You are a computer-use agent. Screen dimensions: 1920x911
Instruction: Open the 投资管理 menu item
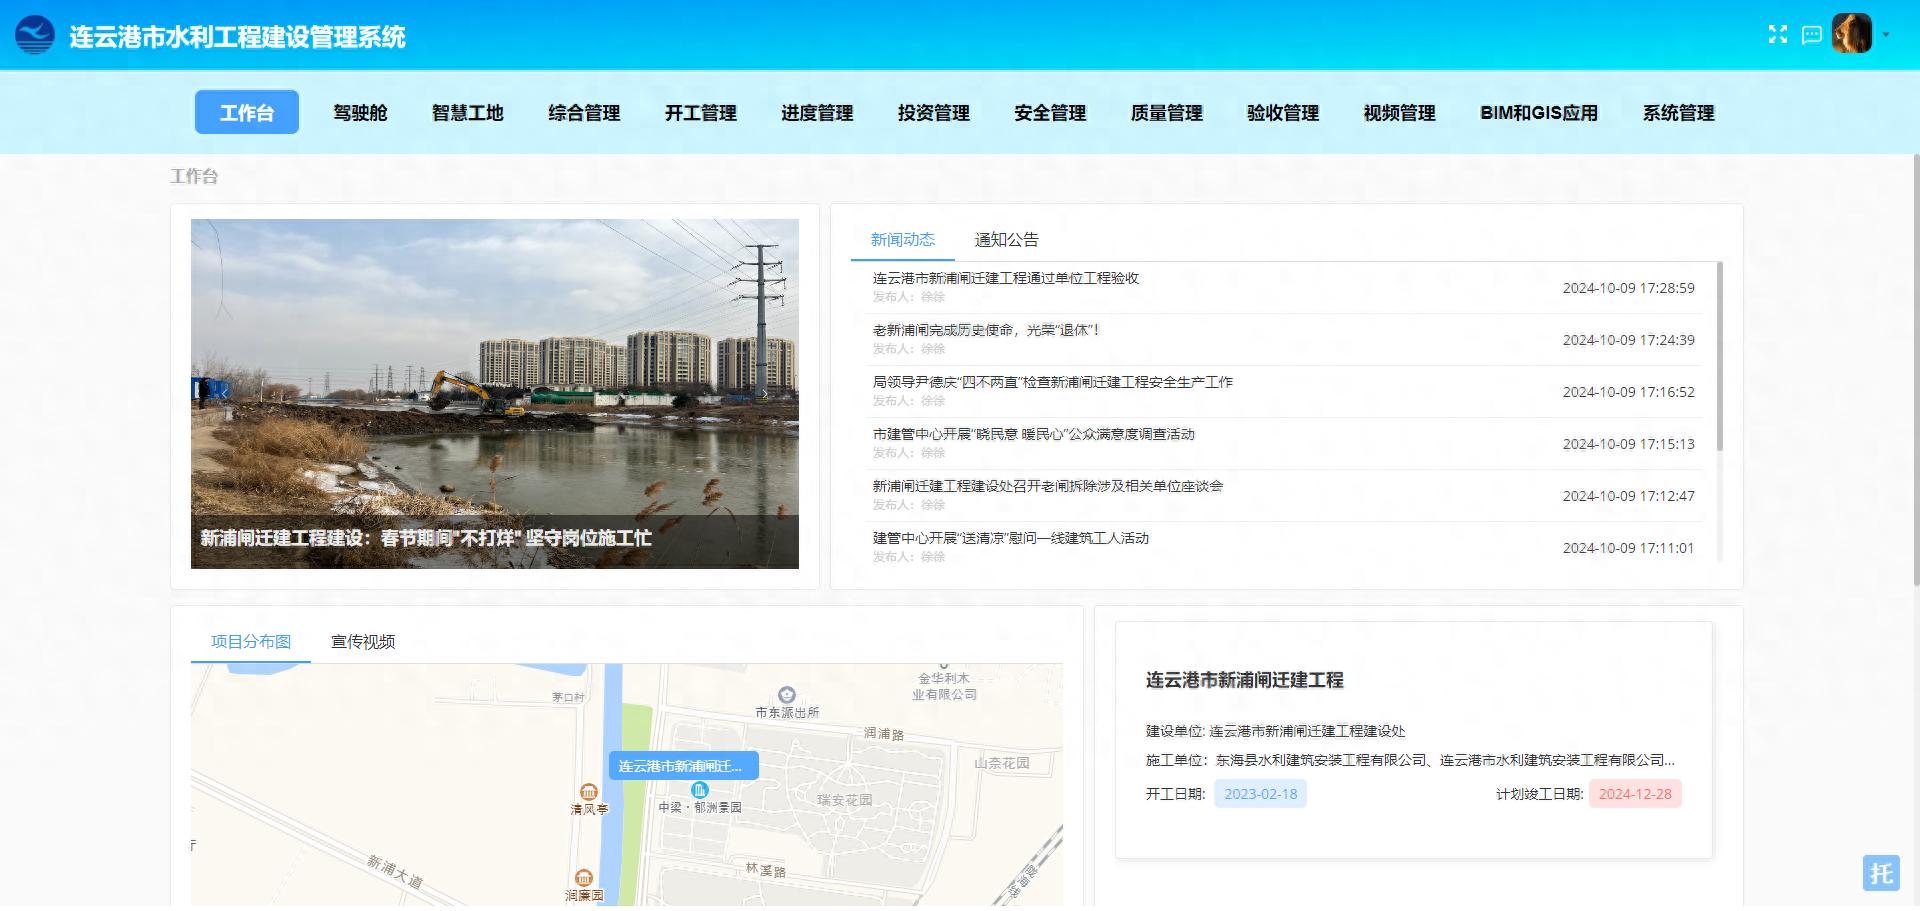click(x=934, y=113)
